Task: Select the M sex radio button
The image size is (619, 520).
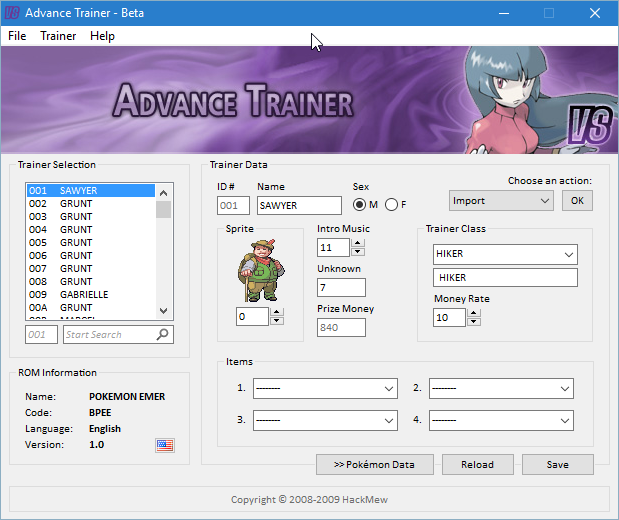Action: 359,205
